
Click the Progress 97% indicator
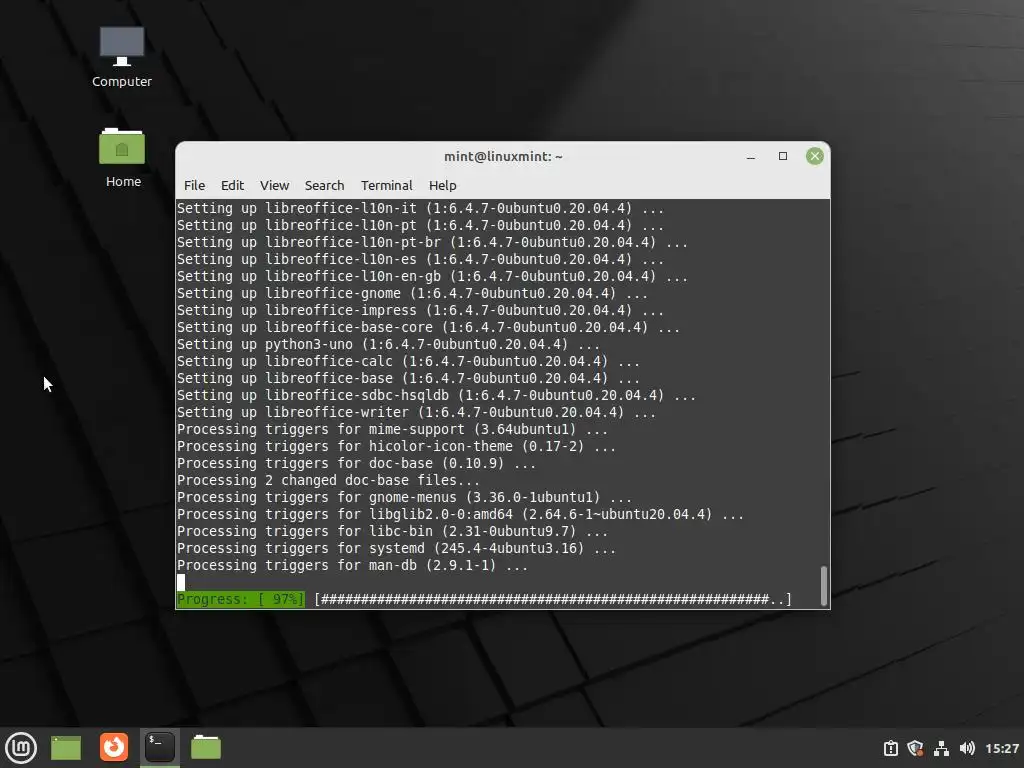(240, 599)
